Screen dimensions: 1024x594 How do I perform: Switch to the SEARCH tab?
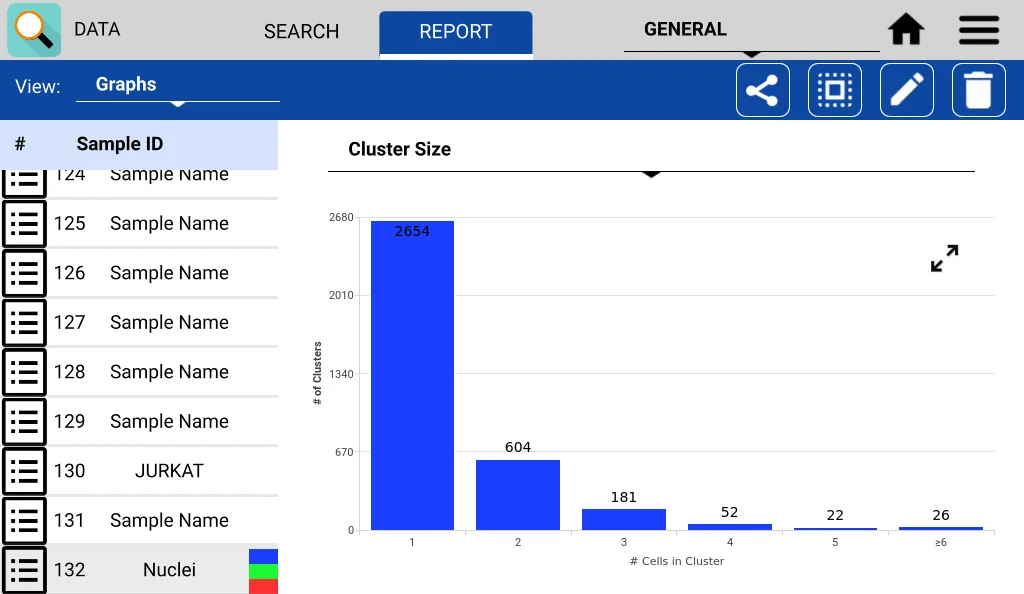[x=301, y=31]
